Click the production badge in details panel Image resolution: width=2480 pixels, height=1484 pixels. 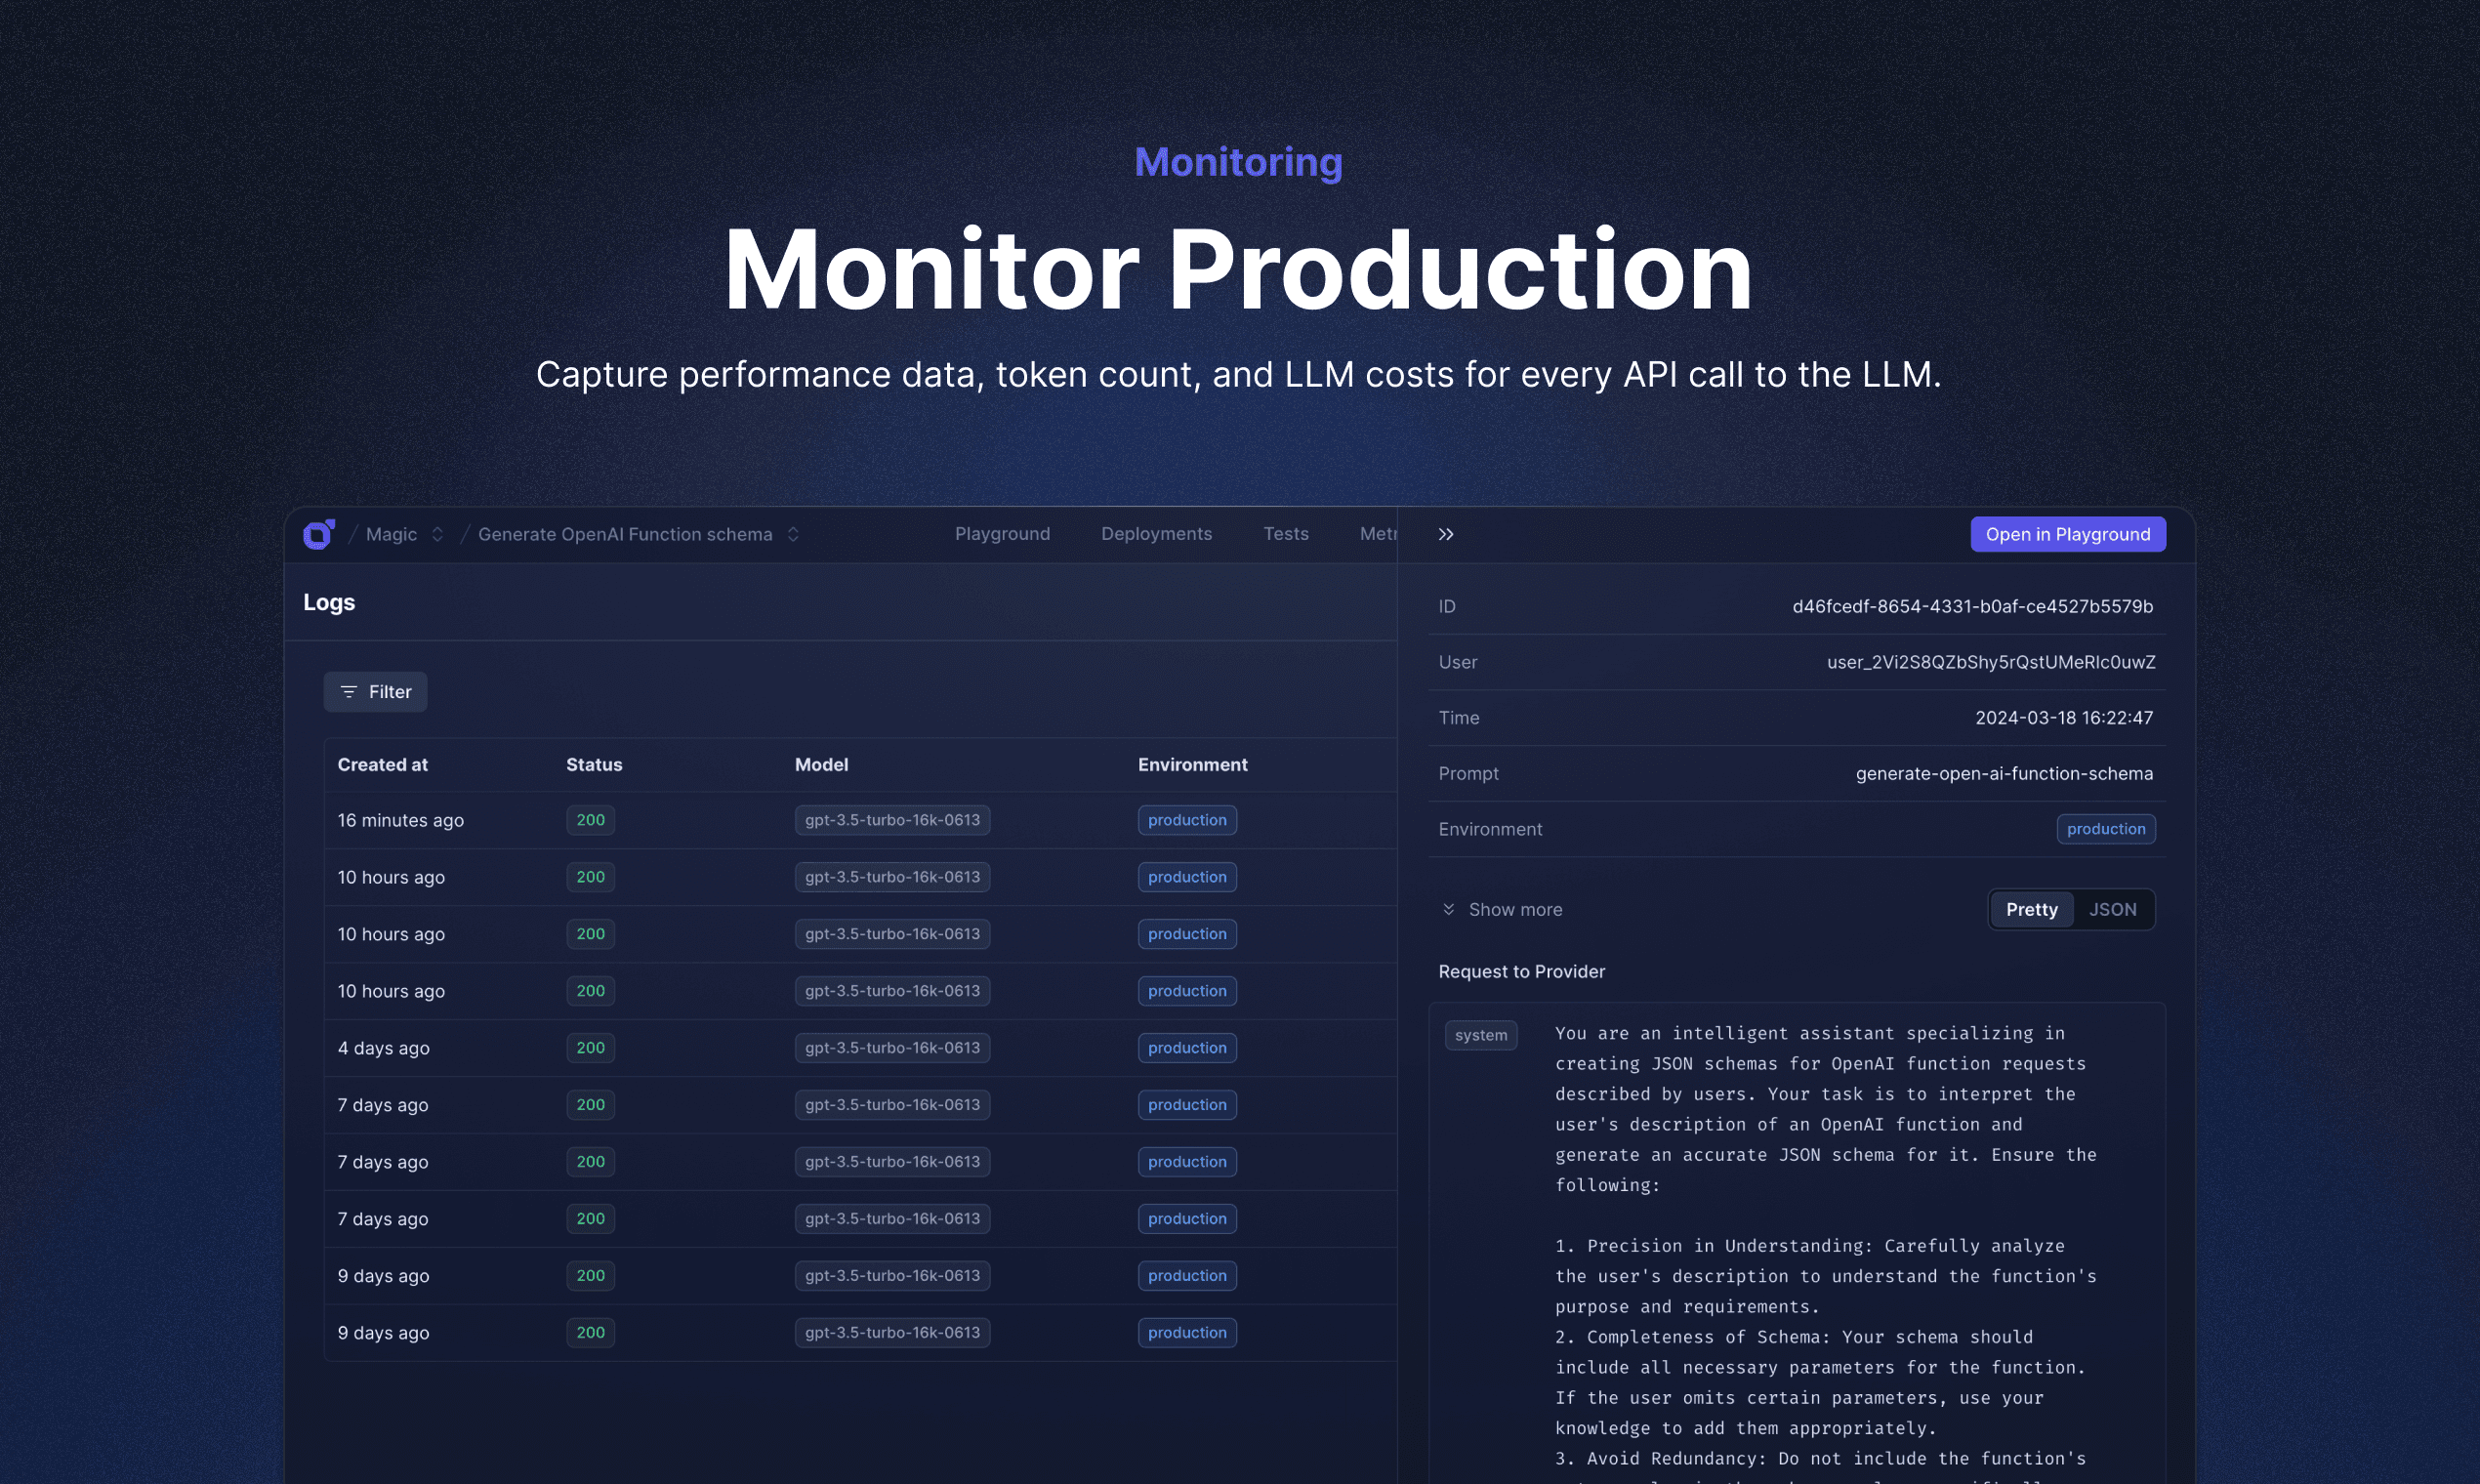click(x=2105, y=829)
